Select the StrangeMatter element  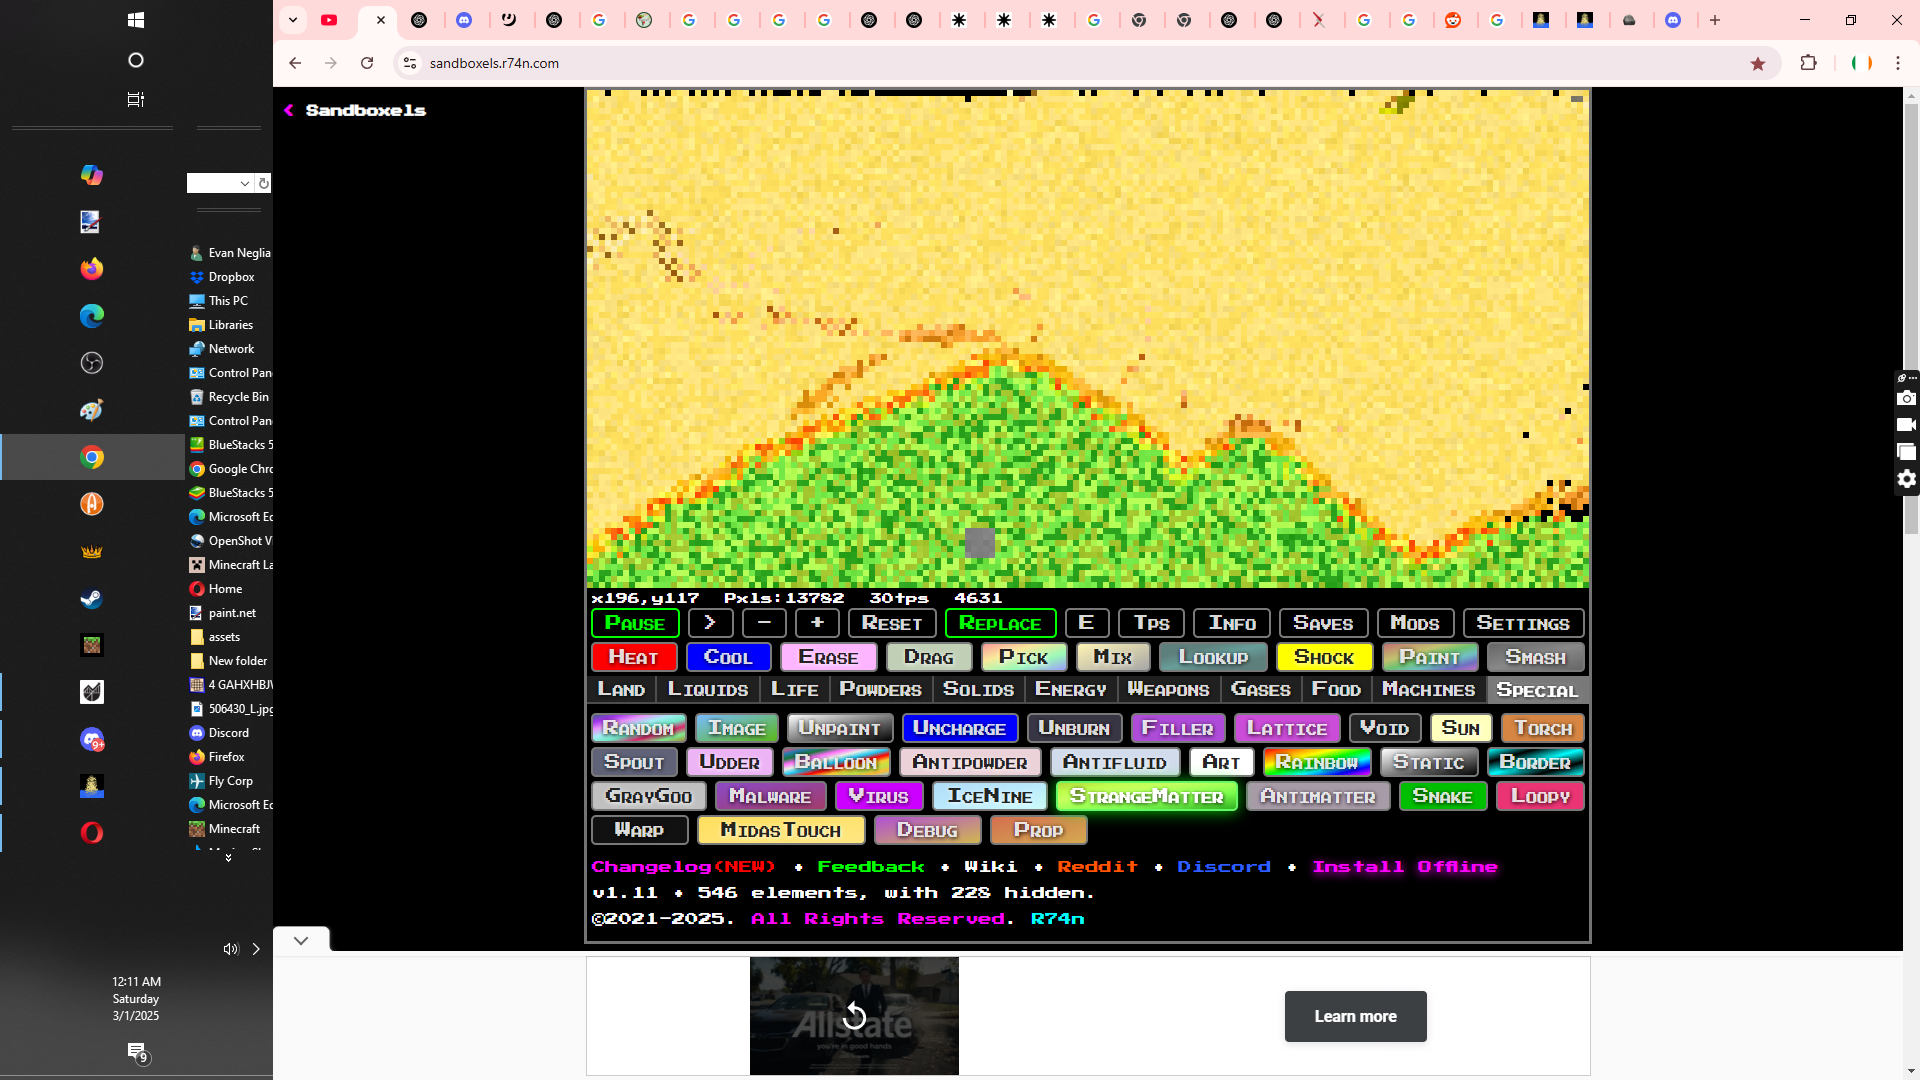pyautogui.click(x=1146, y=796)
